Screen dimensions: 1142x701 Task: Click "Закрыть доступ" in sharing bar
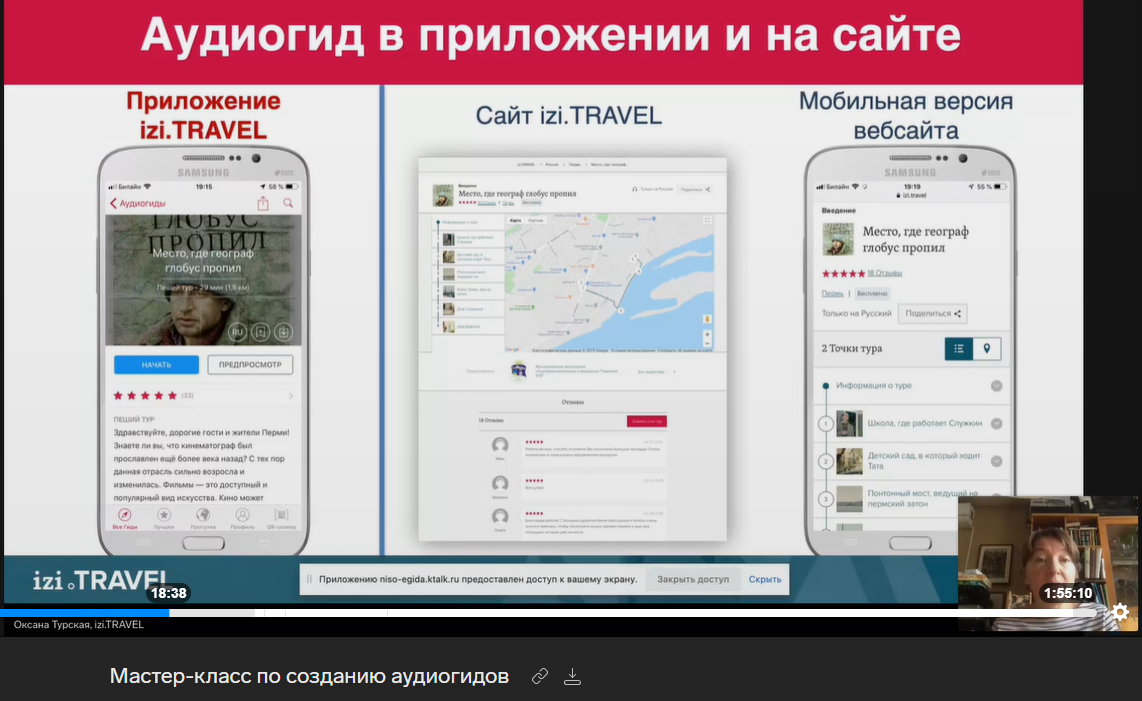coord(692,579)
